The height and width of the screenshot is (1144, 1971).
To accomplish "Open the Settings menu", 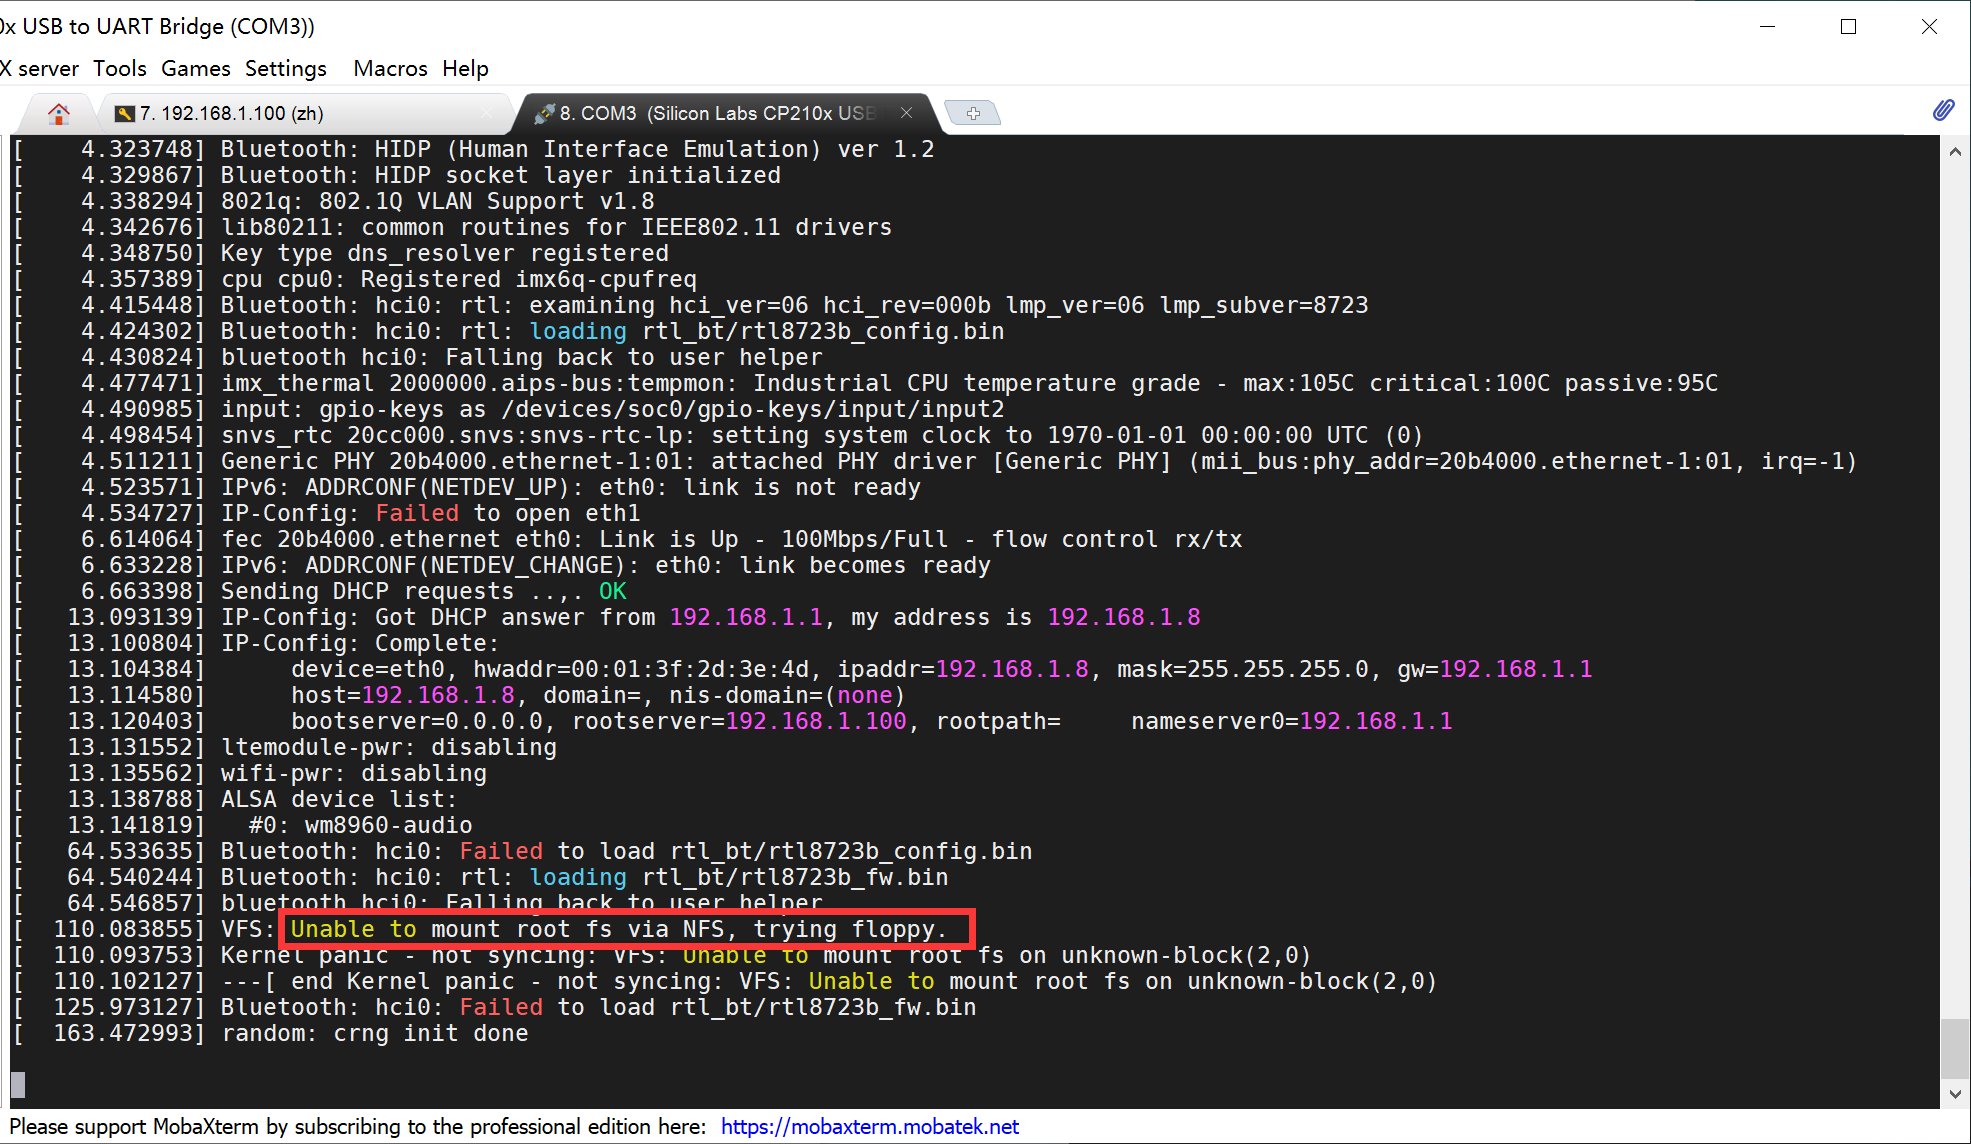I will pos(285,68).
